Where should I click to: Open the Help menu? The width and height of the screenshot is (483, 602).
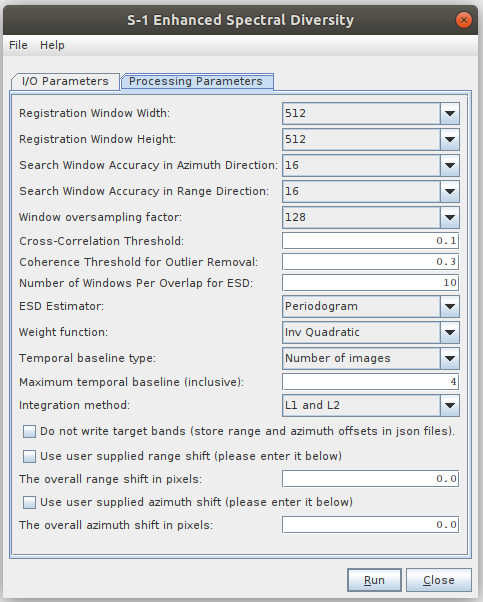click(x=52, y=45)
